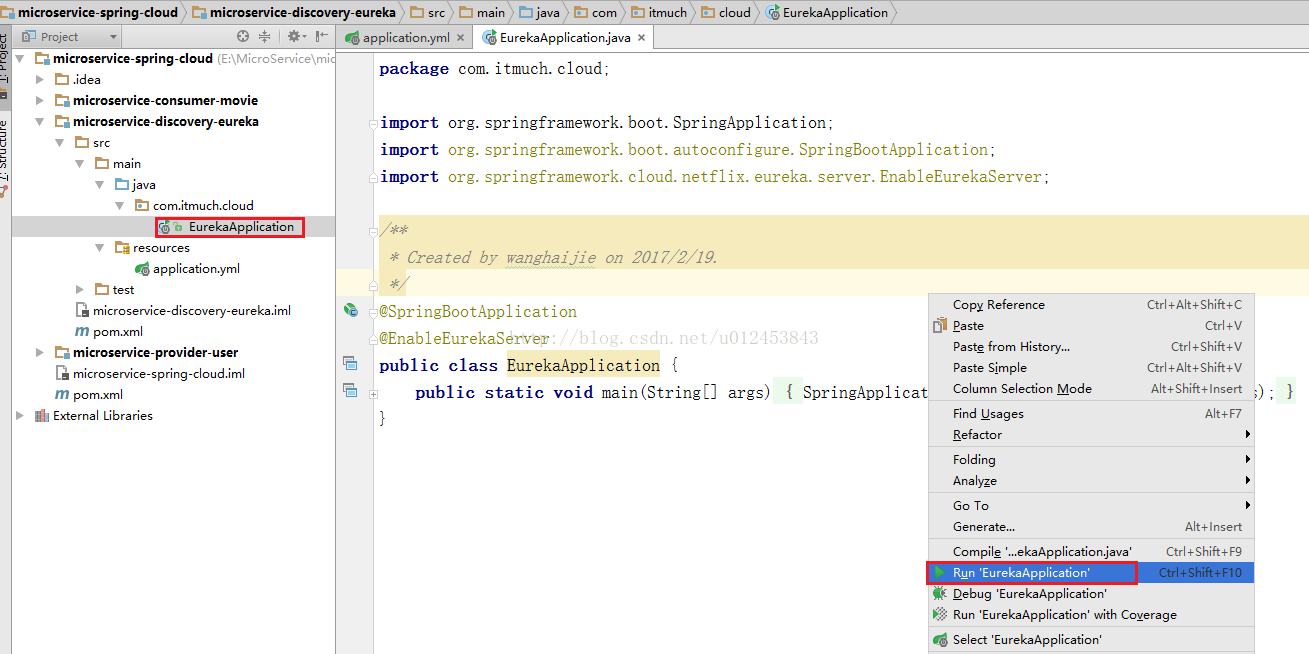
Task: Close the application.yml tab
Action: [x=461, y=38]
